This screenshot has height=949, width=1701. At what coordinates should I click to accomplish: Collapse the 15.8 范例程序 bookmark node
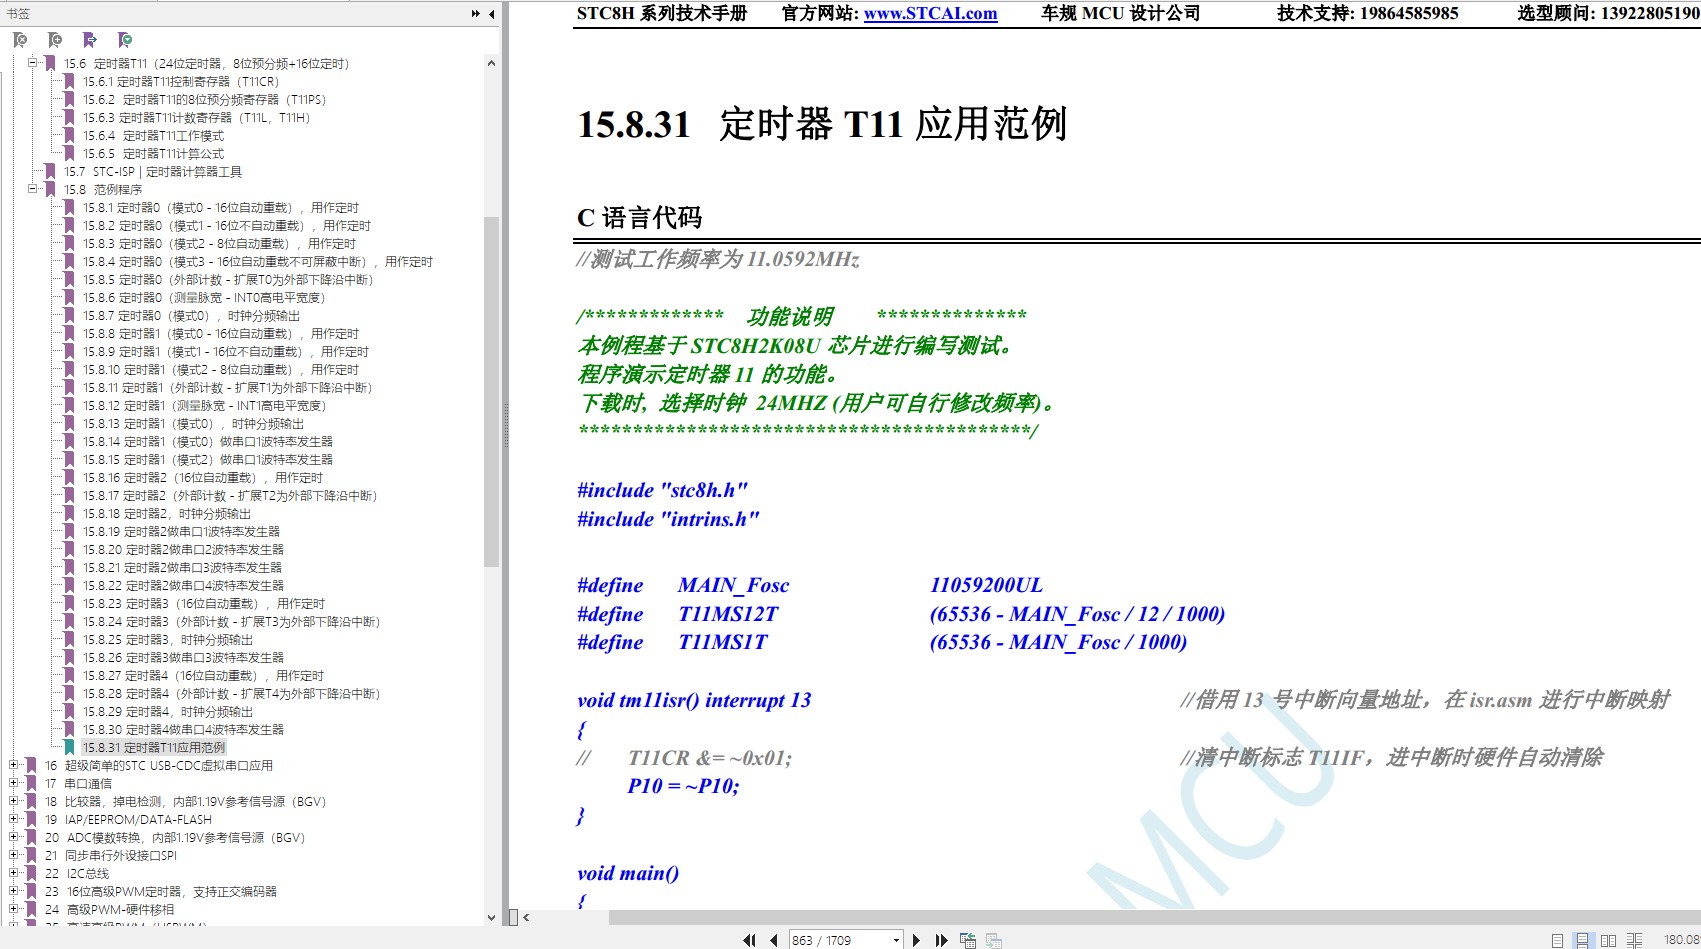33,189
